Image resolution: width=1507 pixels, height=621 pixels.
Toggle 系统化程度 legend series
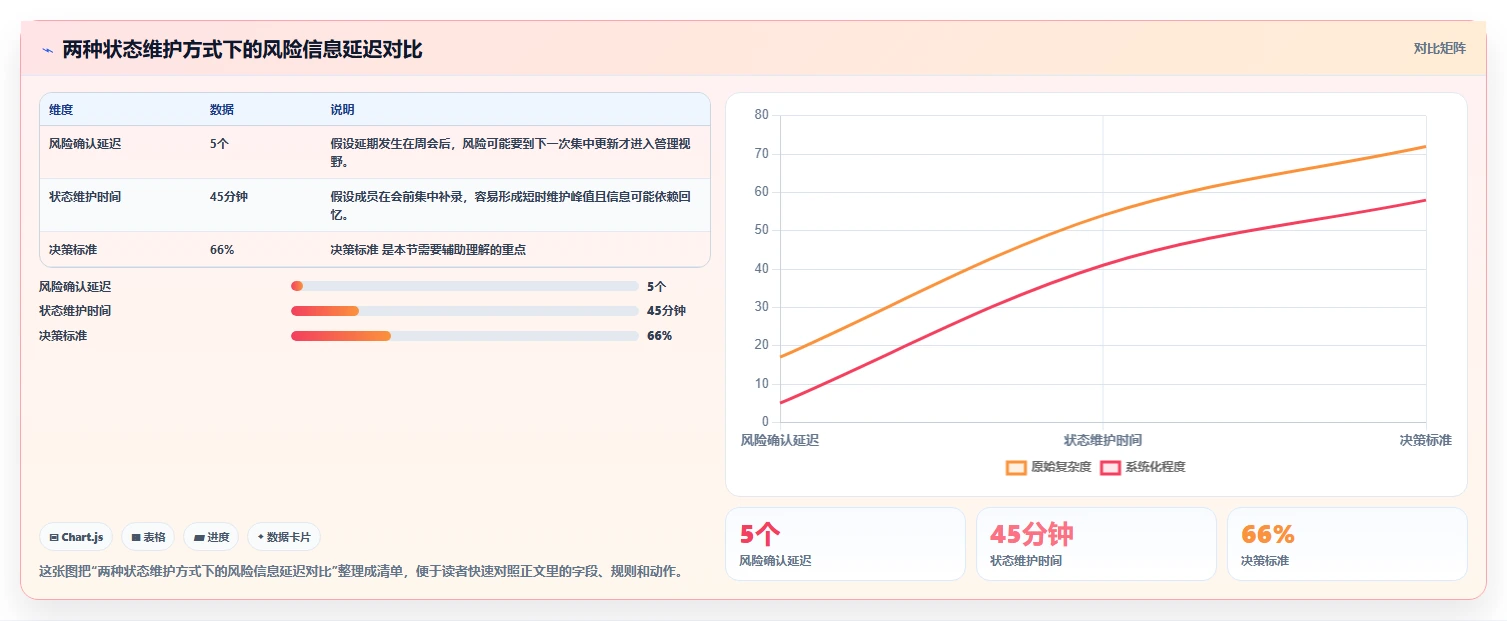coord(1142,467)
